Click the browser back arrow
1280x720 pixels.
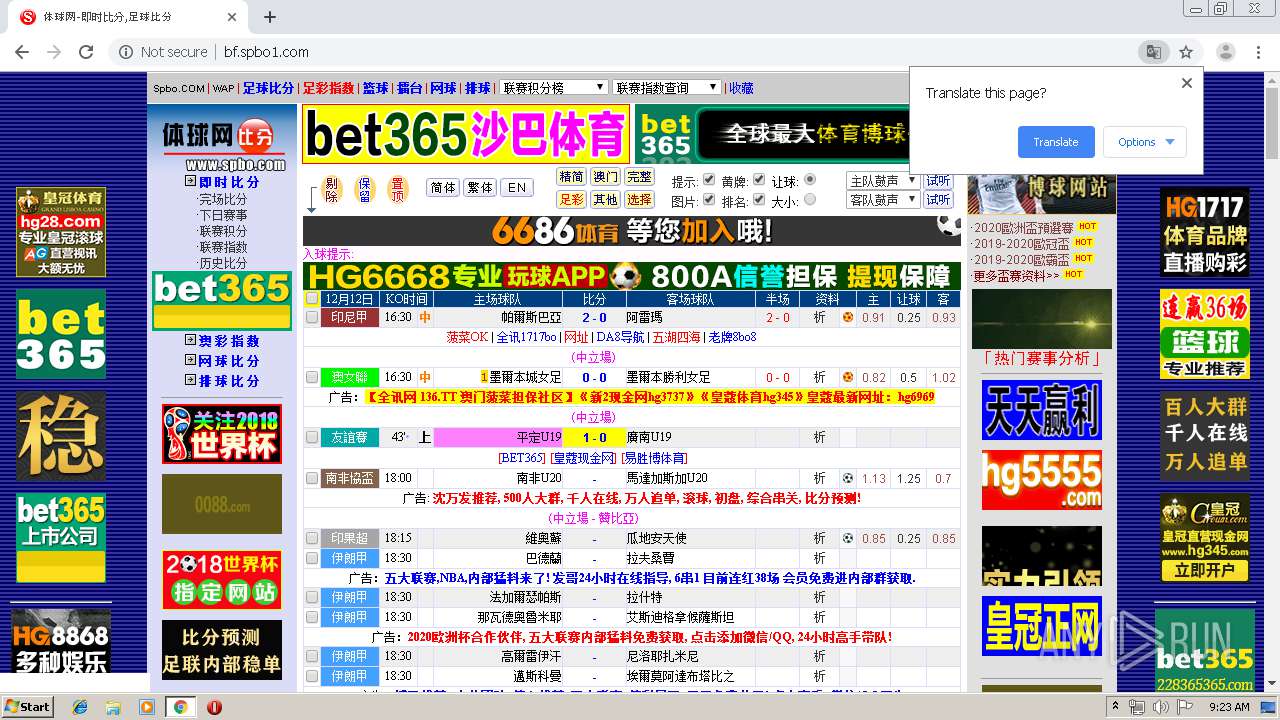pos(22,52)
